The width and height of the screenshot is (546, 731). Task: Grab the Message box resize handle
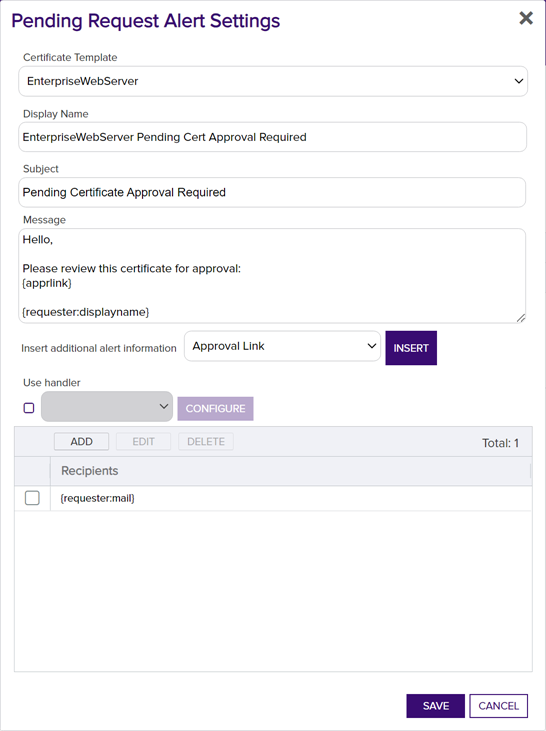(x=520, y=318)
